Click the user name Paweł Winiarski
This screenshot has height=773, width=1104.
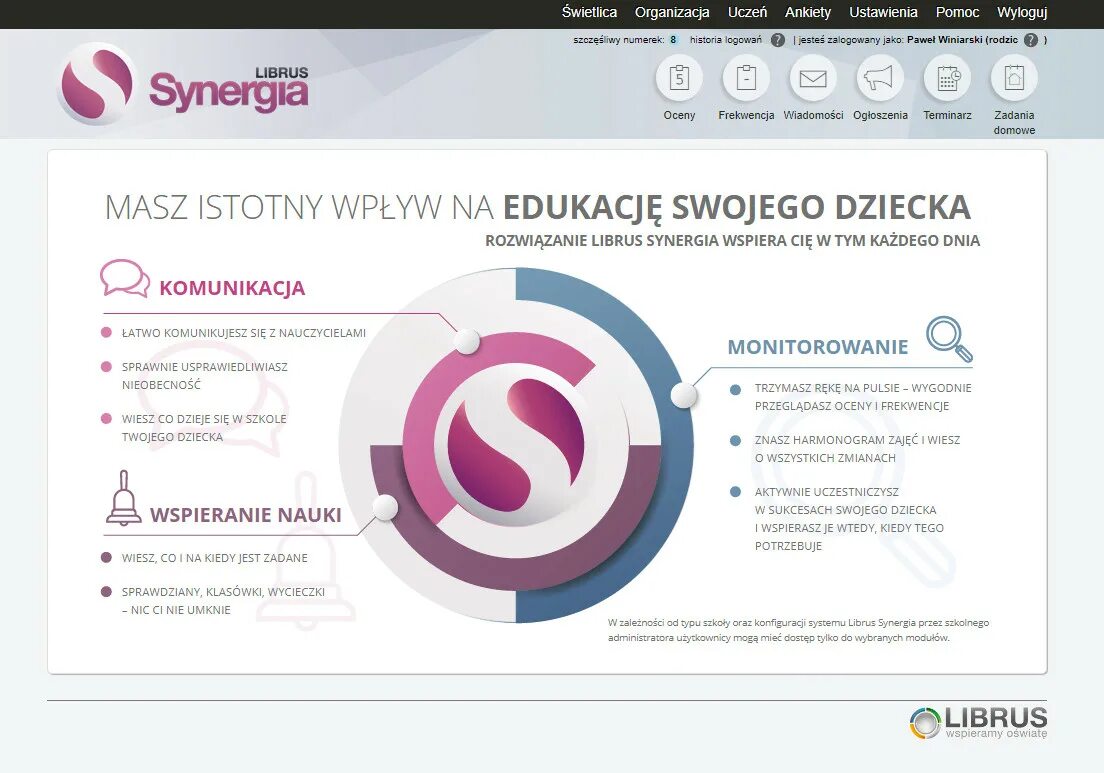tap(944, 40)
